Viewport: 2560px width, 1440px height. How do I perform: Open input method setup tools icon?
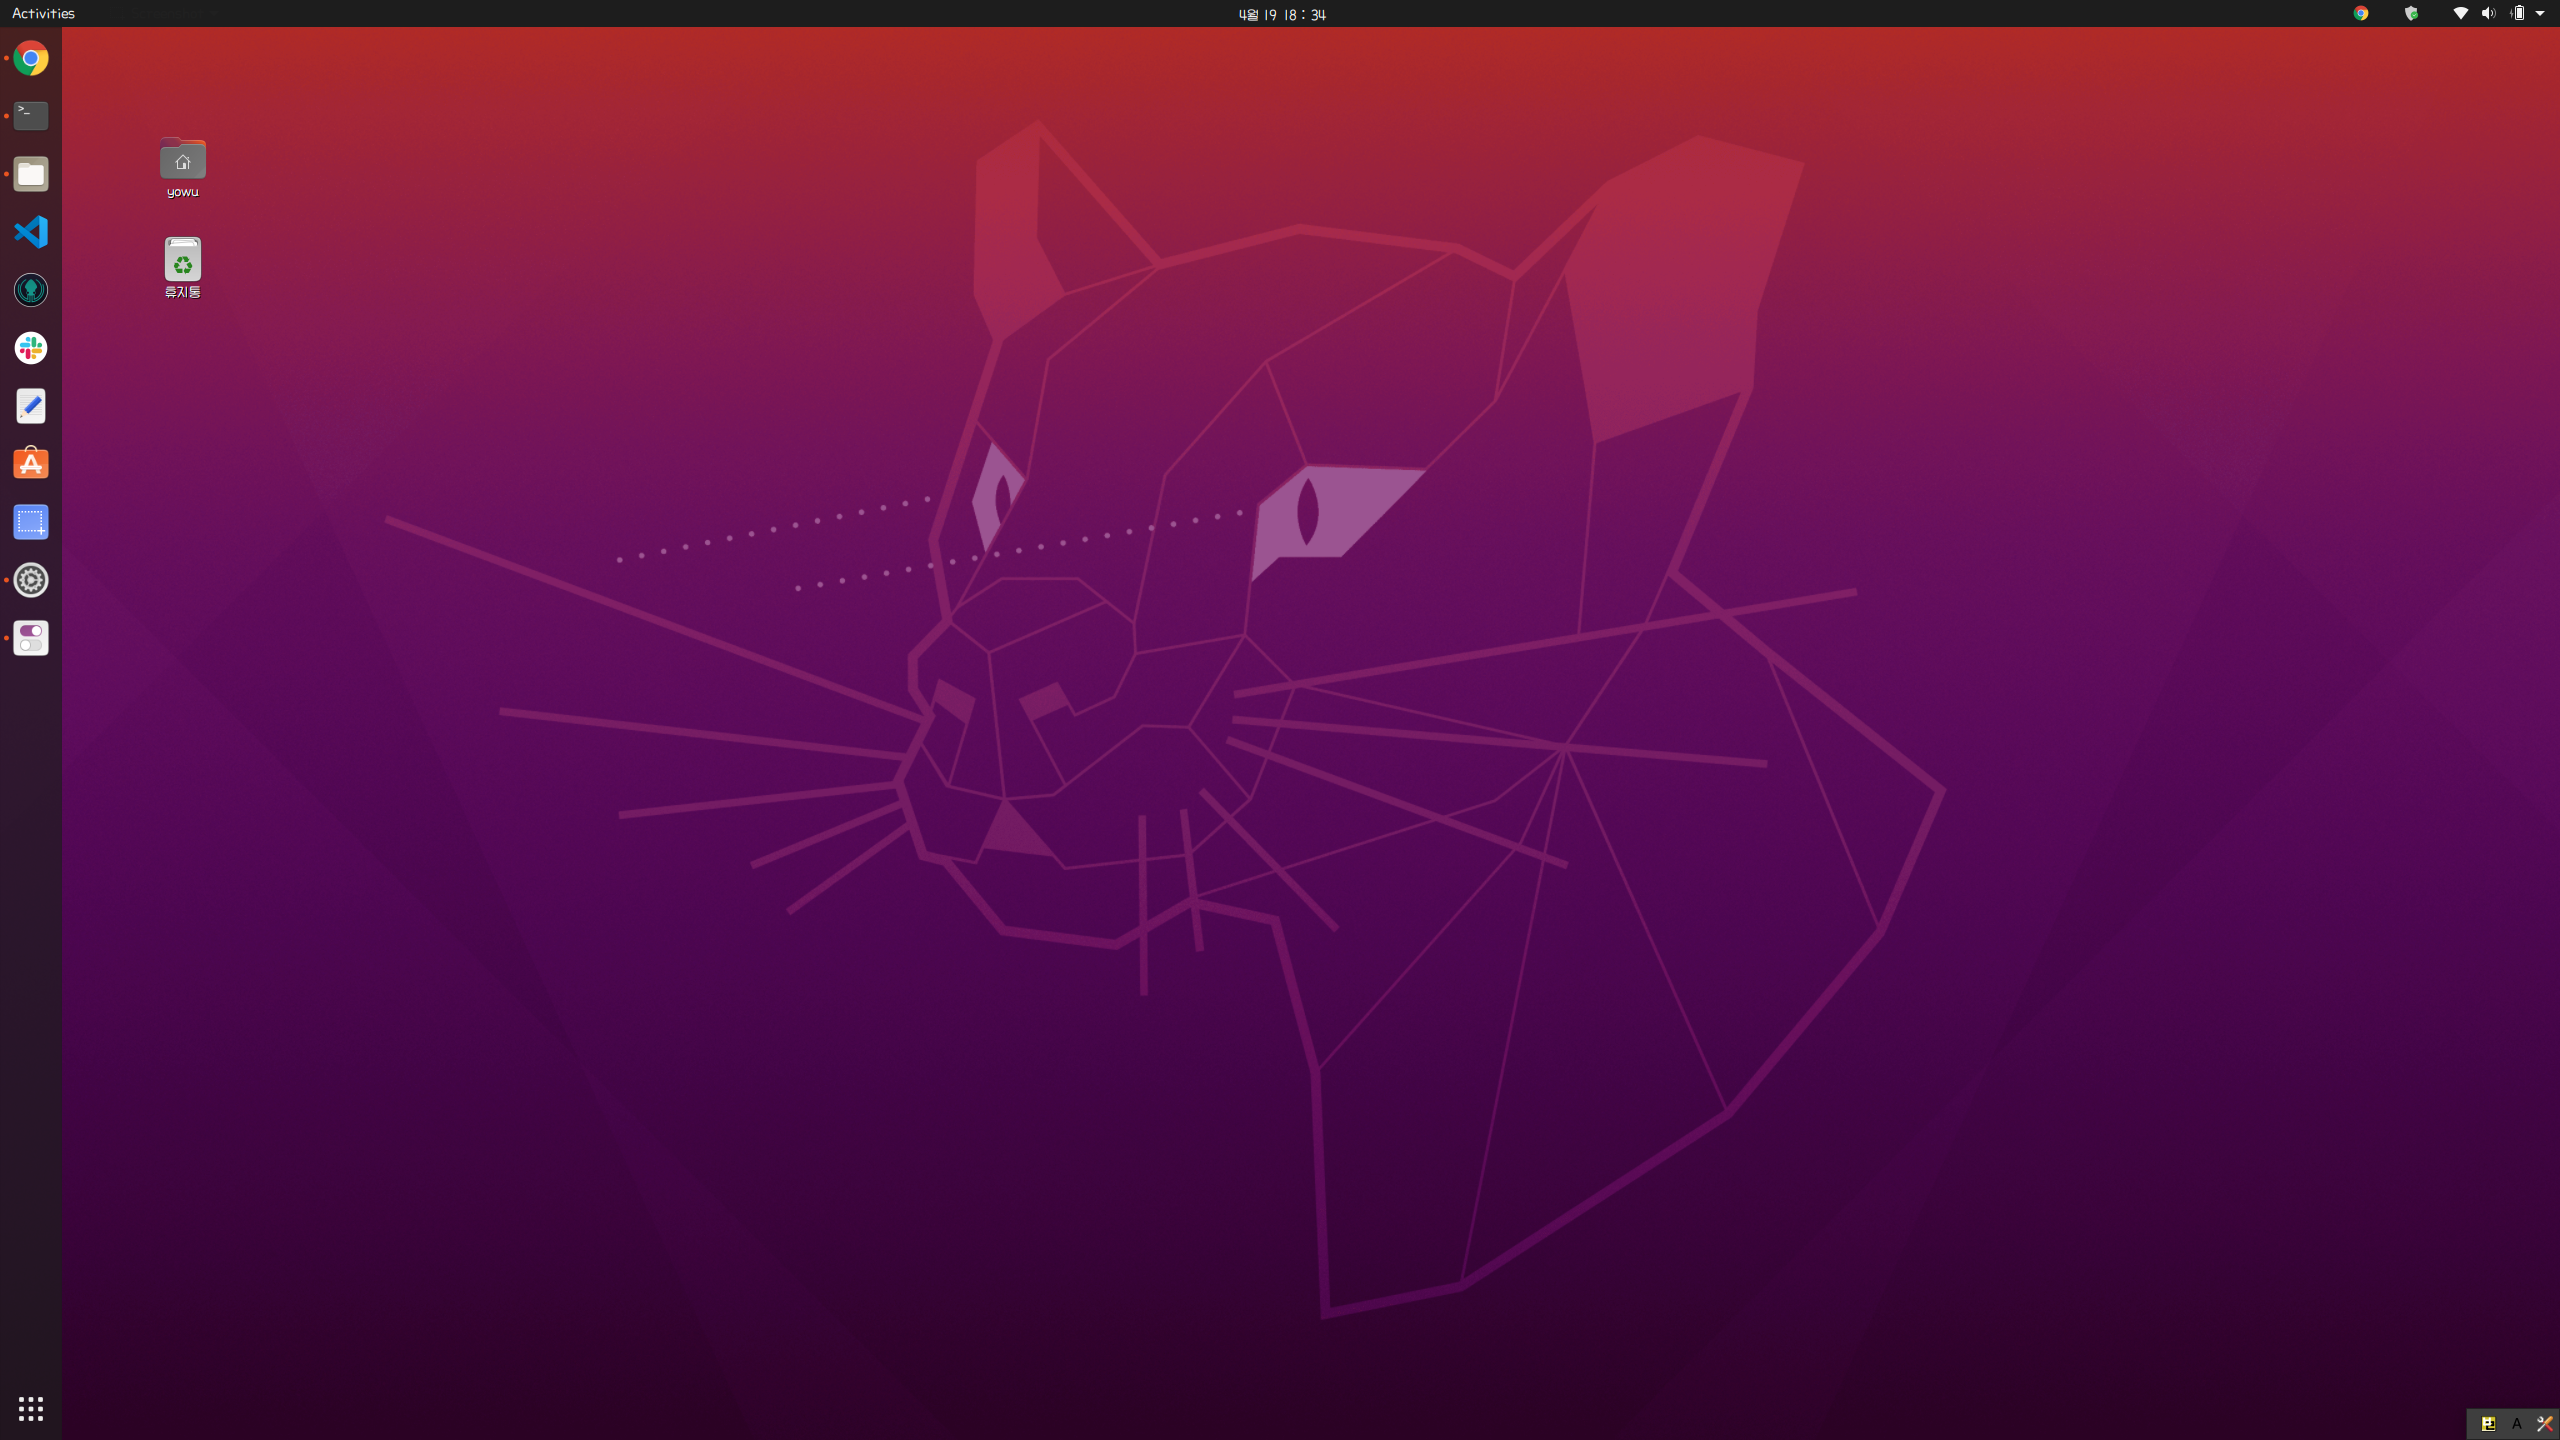(x=2545, y=1424)
